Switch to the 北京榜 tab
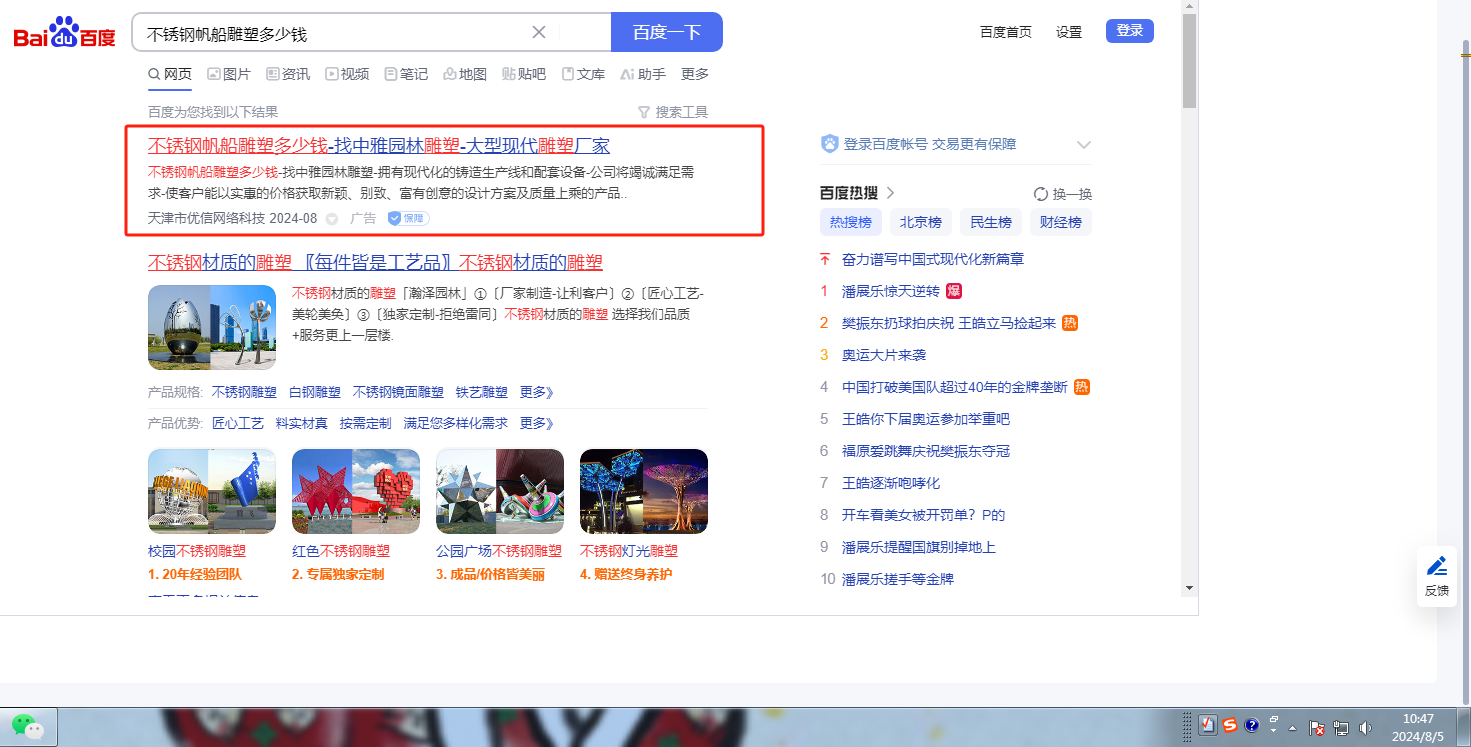The width and height of the screenshot is (1471, 747). 921,222
